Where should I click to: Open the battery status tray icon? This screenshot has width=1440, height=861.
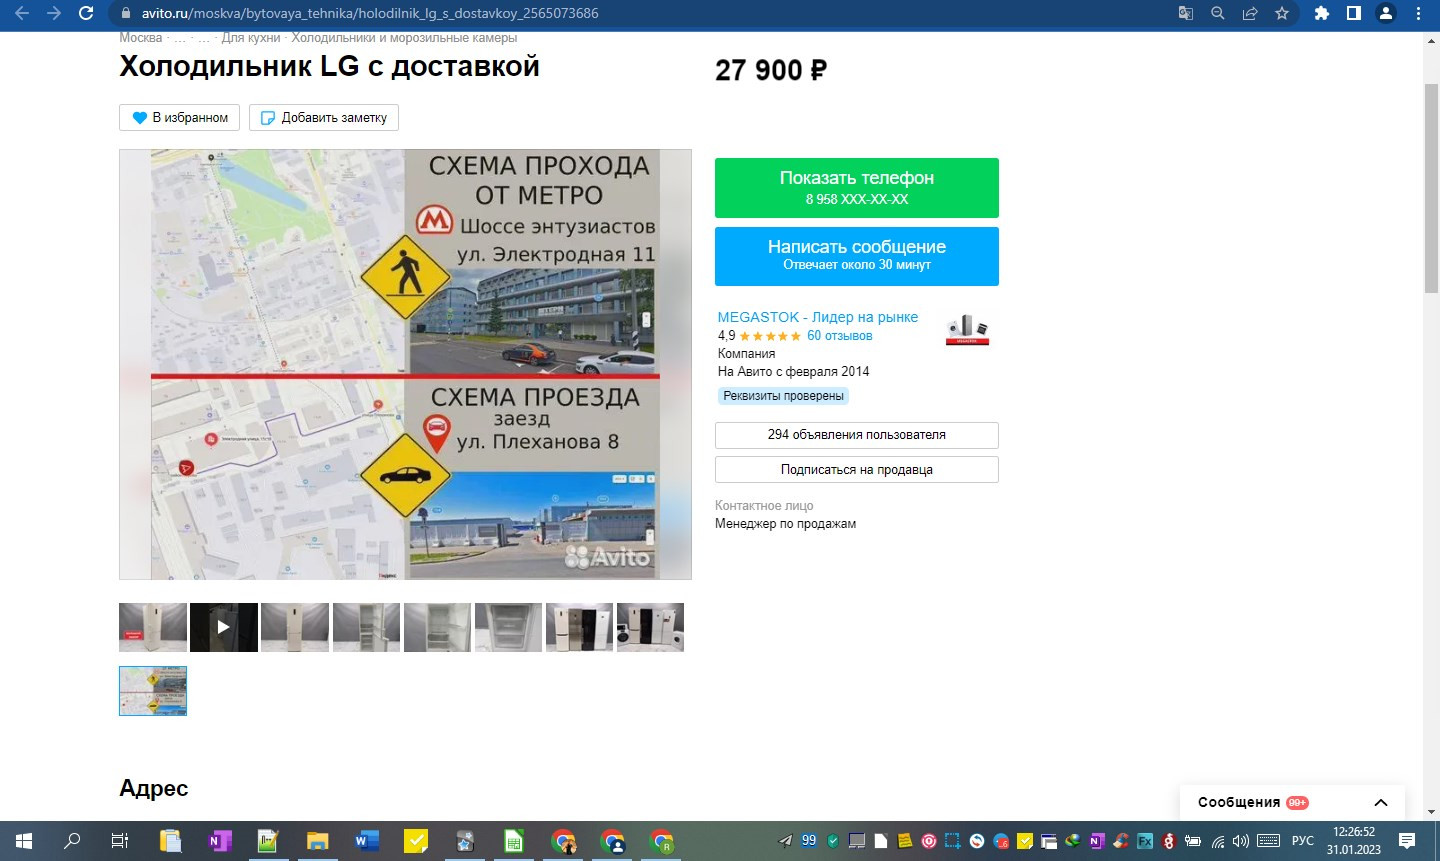coord(1193,841)
